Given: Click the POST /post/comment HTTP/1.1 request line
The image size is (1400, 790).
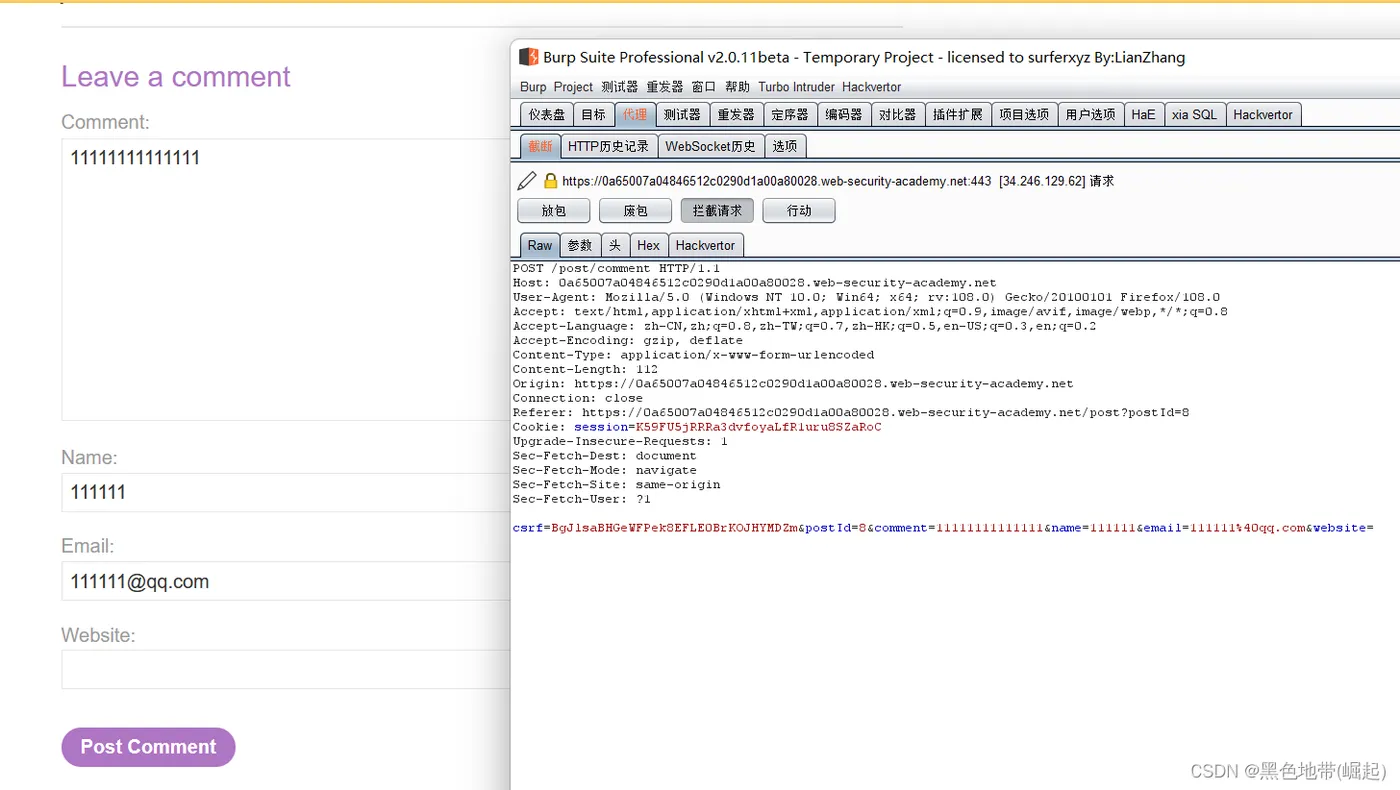Looking at the screenshot, I should tap(616, 268).
